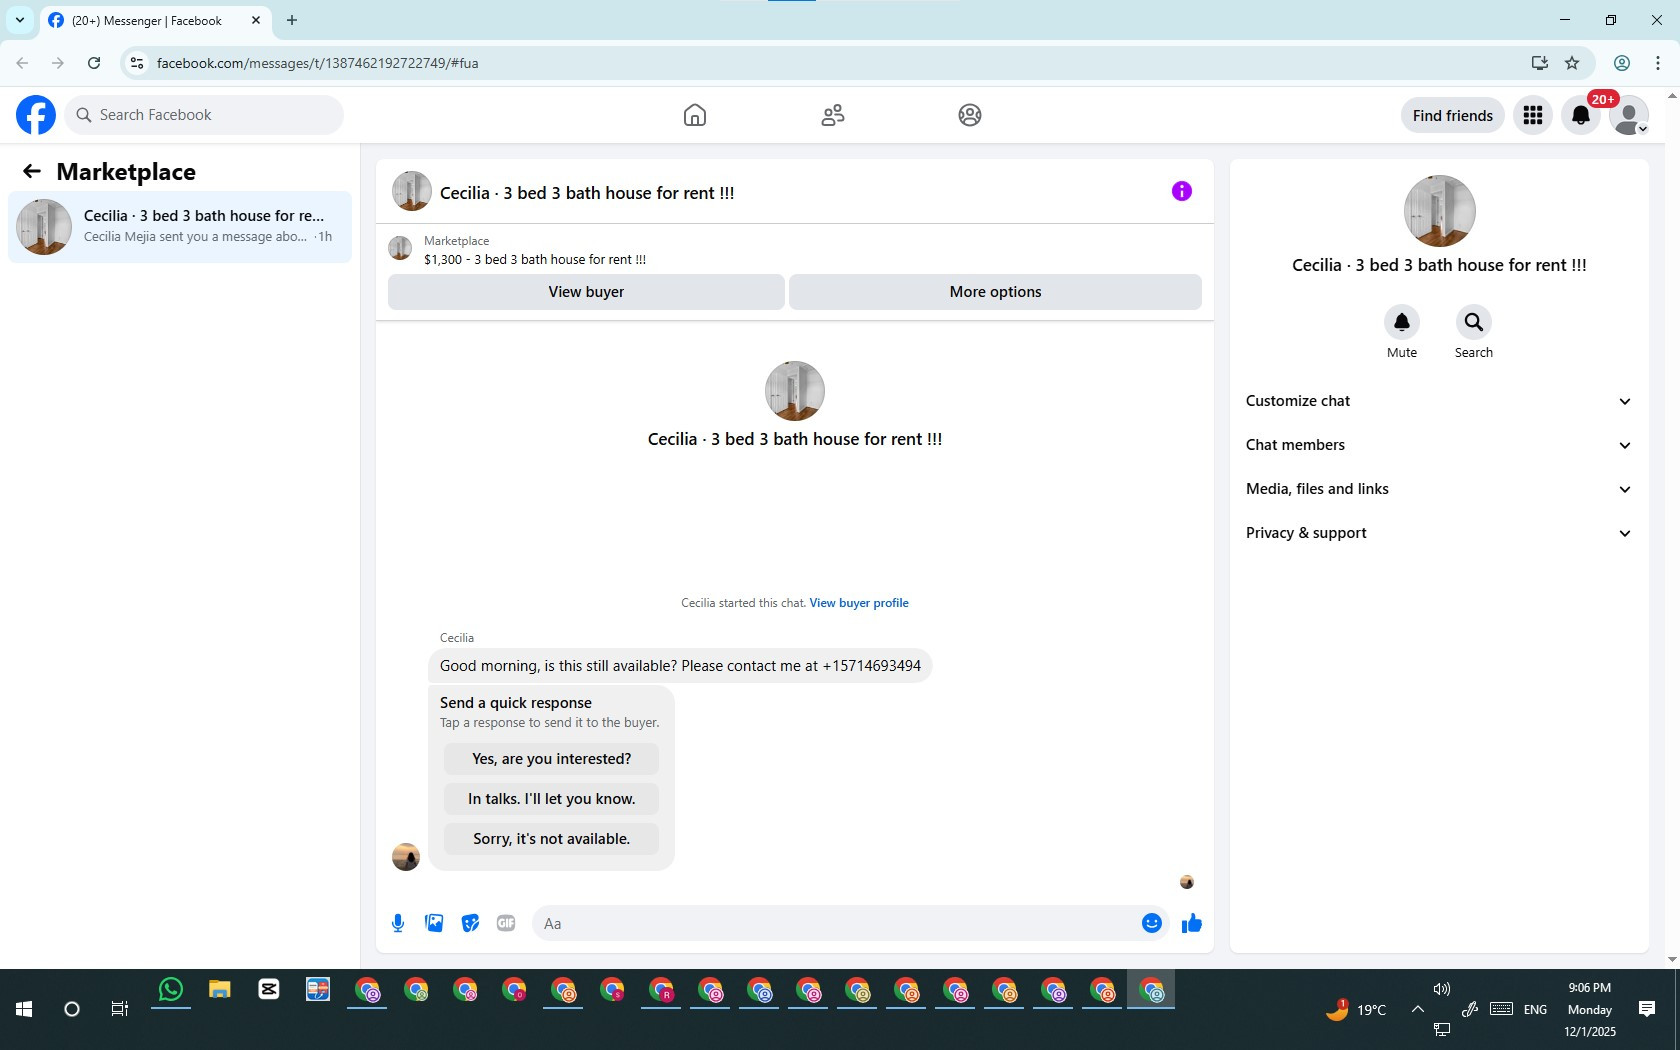The image size is (1680, 1050).
Task: Click the $1,300 listing title text
Action: pyautogui.click(x=535, y=260)
